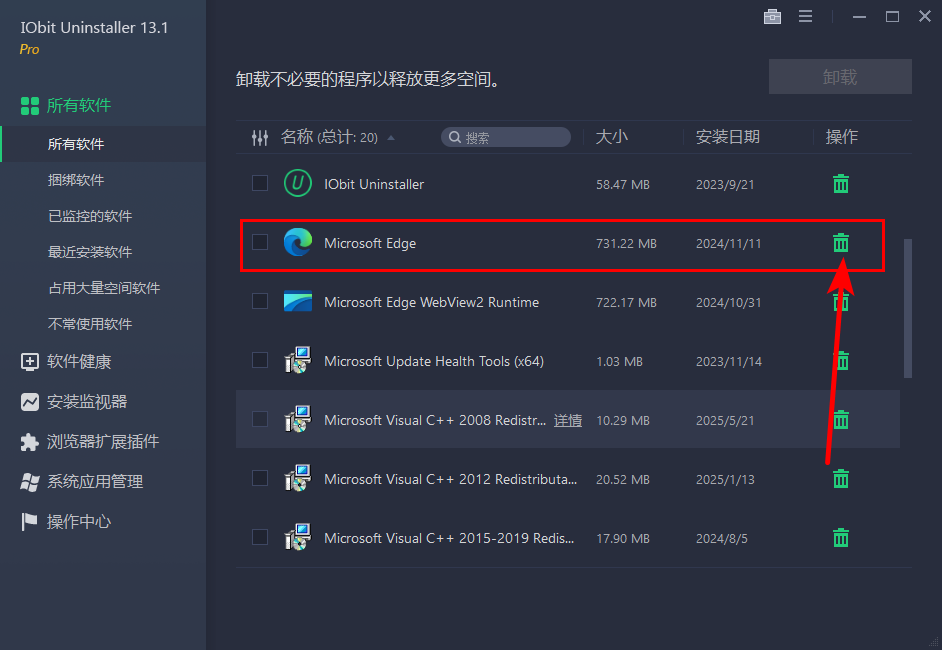This screenshot has width=942, height=650.
Task: Click the 17.90 MB size value
Action: tap(622, 538)
